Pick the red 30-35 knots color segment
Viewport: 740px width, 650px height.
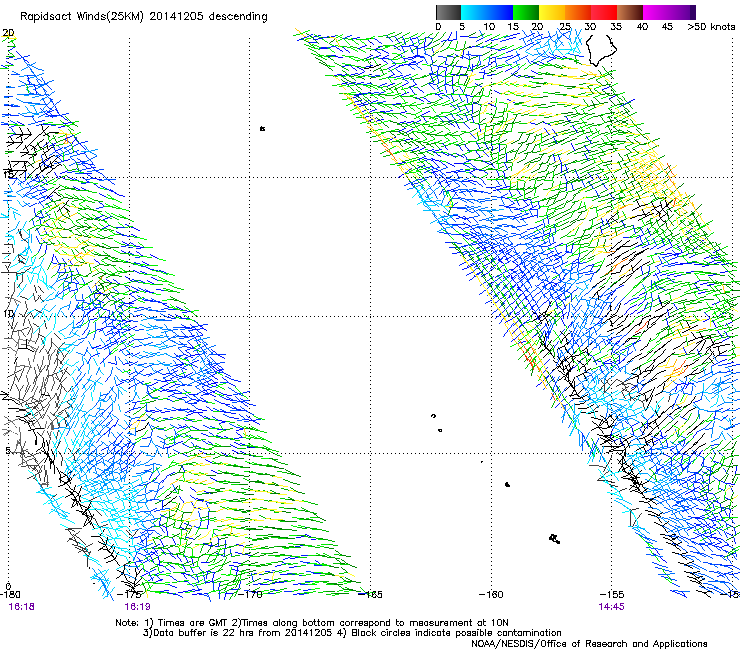[x=604, y=12]
